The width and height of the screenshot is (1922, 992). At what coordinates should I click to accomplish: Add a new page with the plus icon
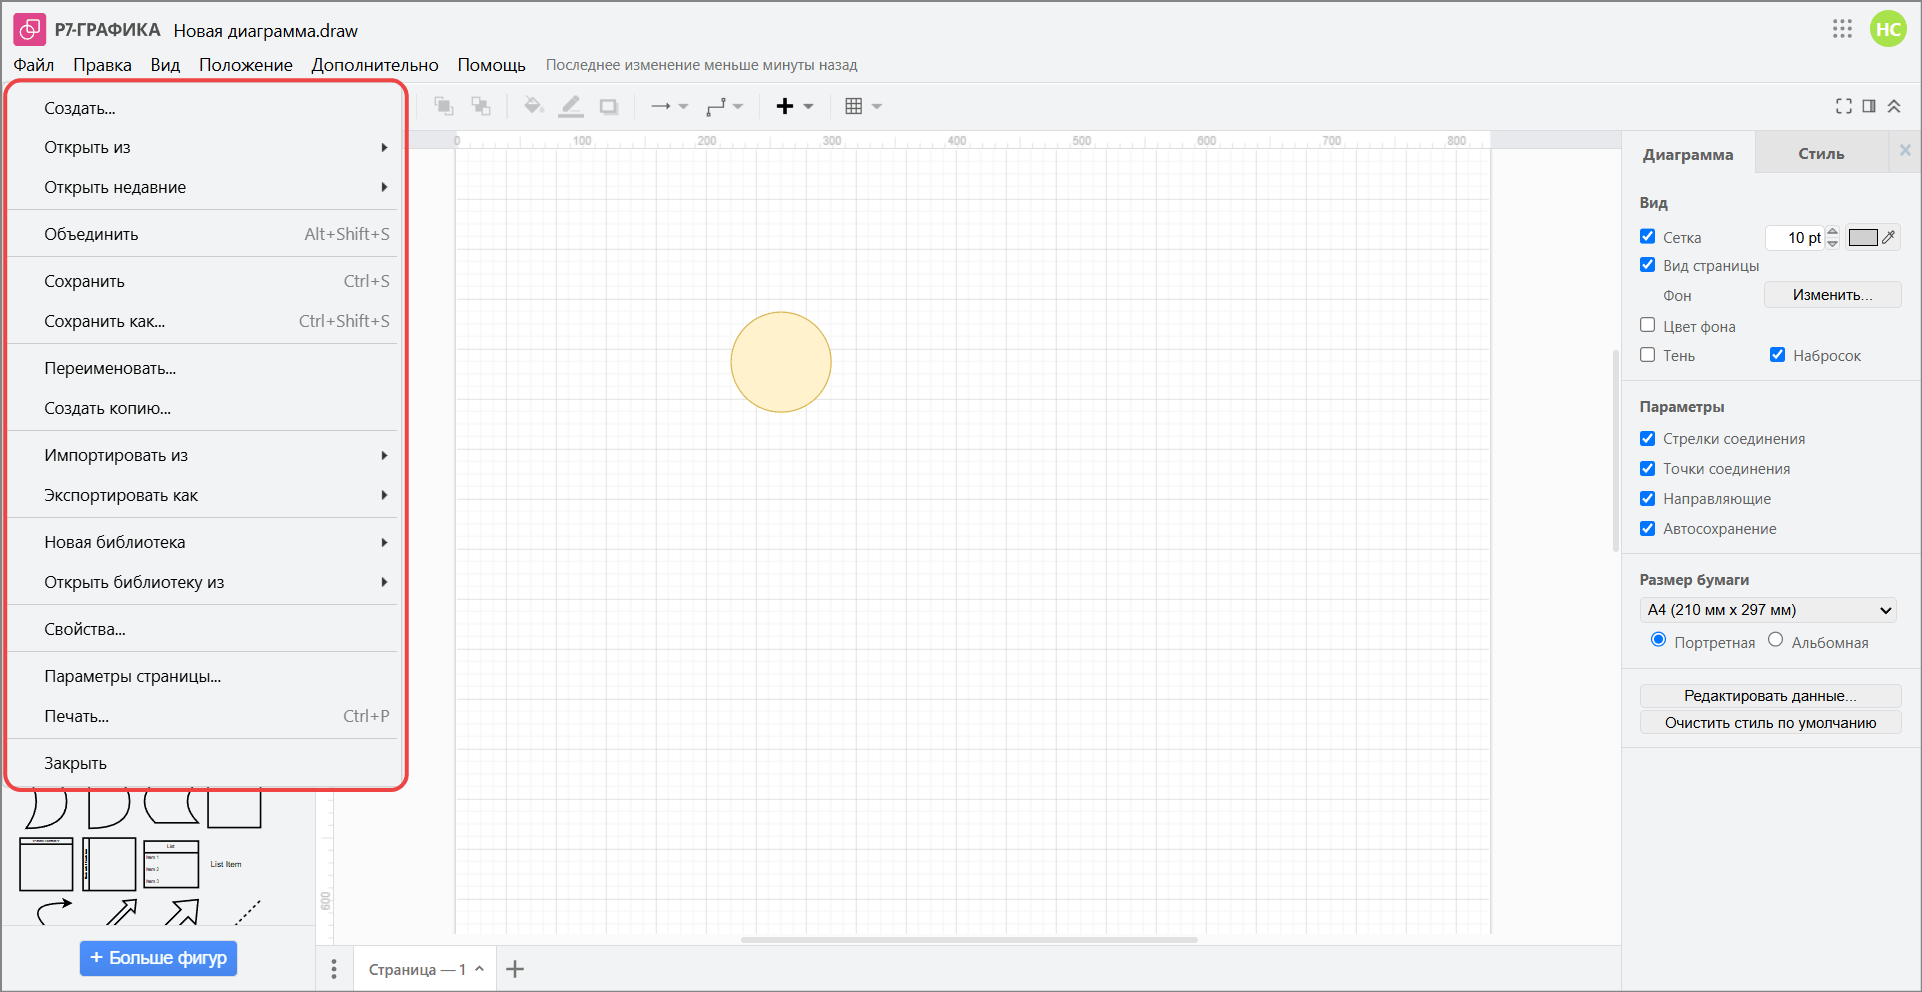[x=515, y=969]
